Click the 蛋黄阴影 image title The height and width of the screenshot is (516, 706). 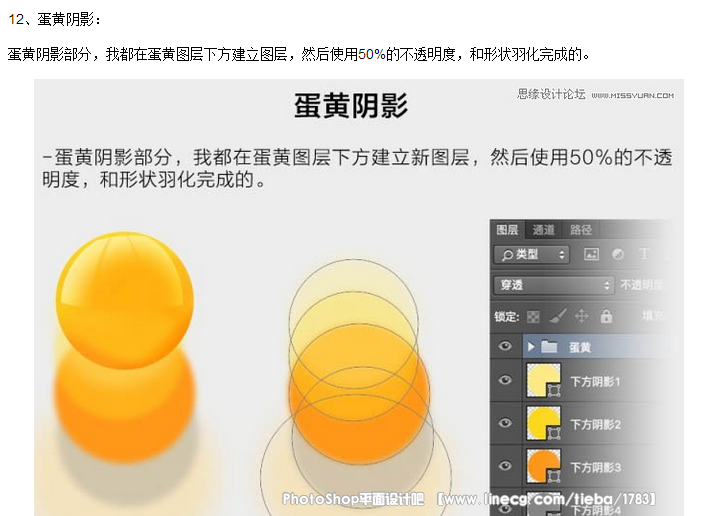(351, 106)
